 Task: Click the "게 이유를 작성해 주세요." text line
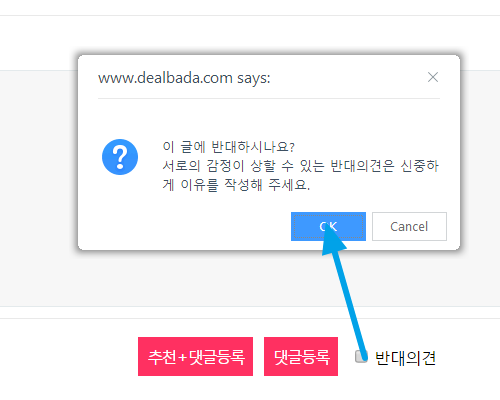236,185
